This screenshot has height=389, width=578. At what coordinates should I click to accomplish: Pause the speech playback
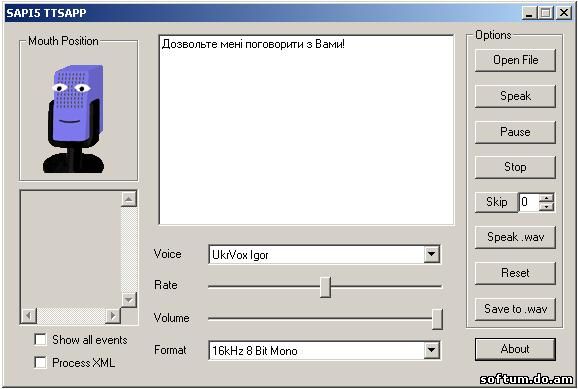click(515, 132)
